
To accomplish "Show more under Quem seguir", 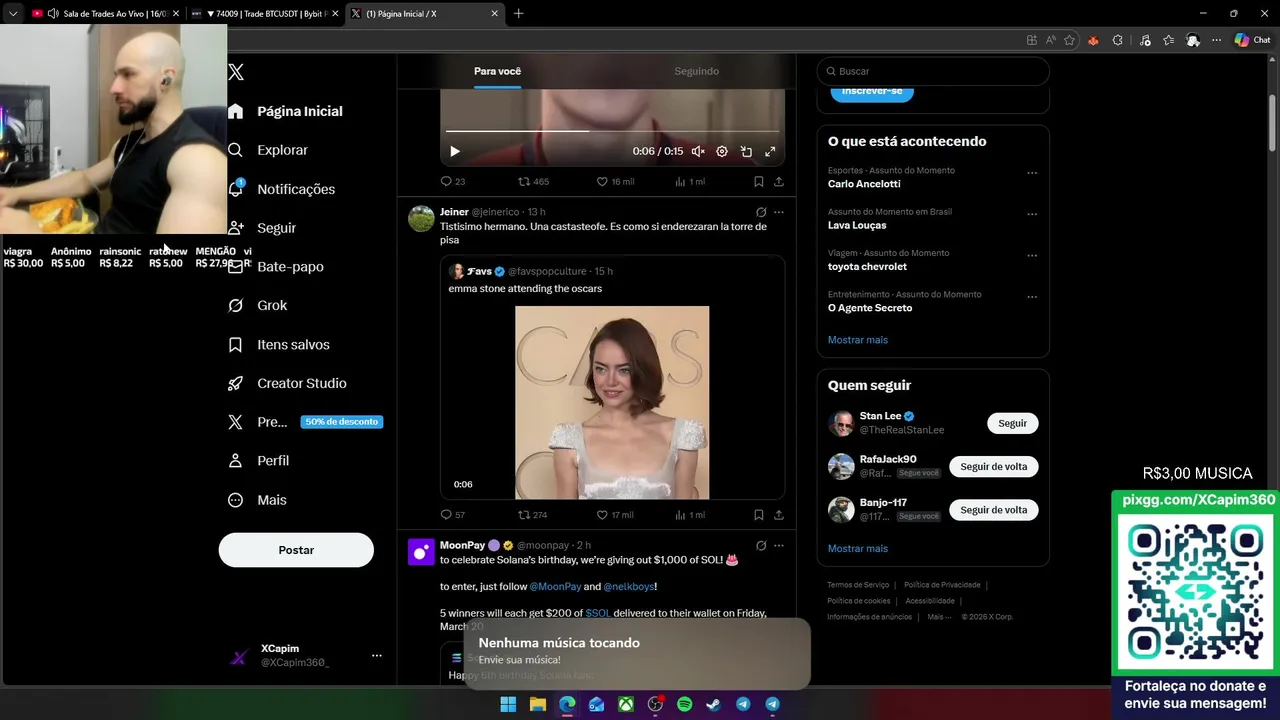I will point(858,549).
